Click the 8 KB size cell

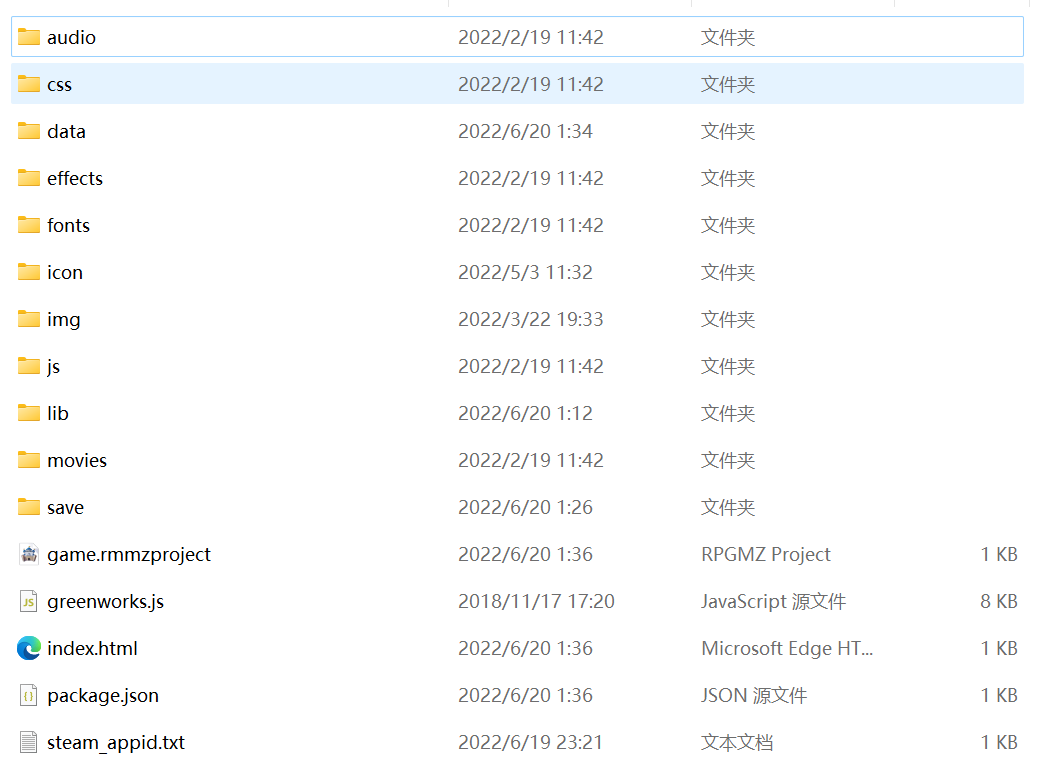coord(999,602)
